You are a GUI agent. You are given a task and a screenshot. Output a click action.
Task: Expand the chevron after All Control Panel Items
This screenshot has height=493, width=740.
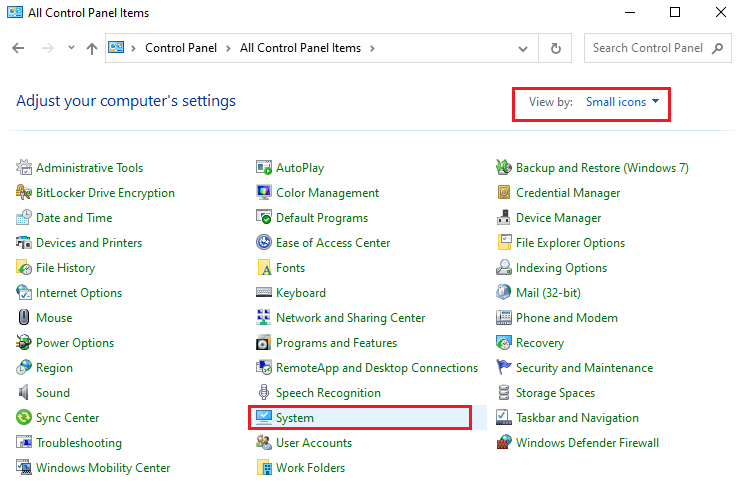coord(372,48)
